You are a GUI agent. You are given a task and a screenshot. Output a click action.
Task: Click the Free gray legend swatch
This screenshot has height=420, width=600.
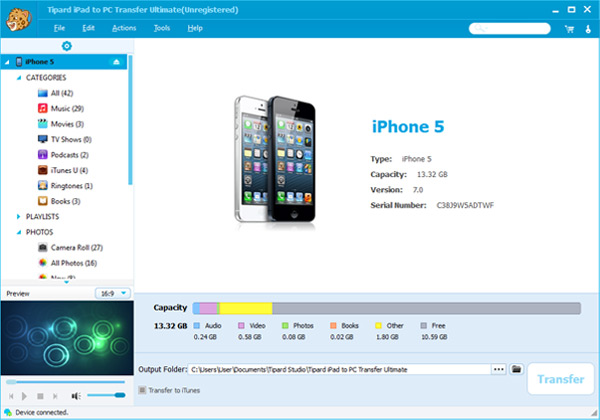(x=424, y=326)
